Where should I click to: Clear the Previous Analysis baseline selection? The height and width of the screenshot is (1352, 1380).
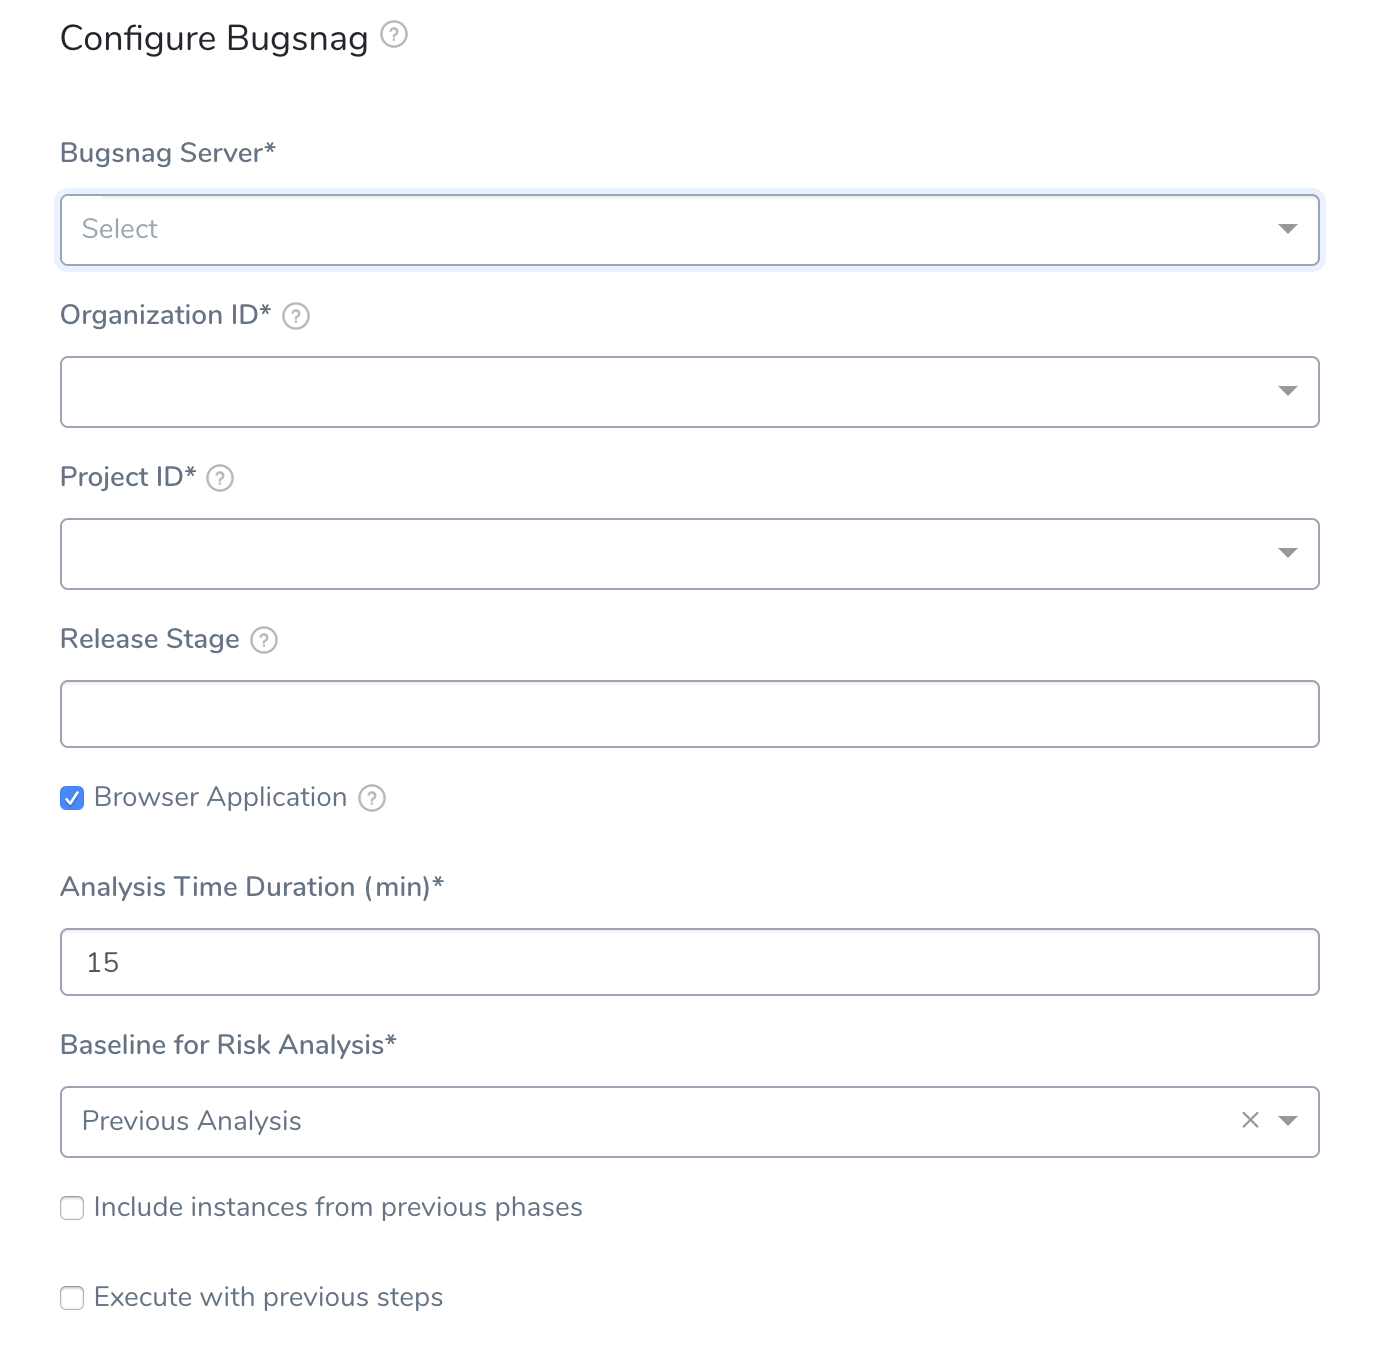coord(1250,1120)
